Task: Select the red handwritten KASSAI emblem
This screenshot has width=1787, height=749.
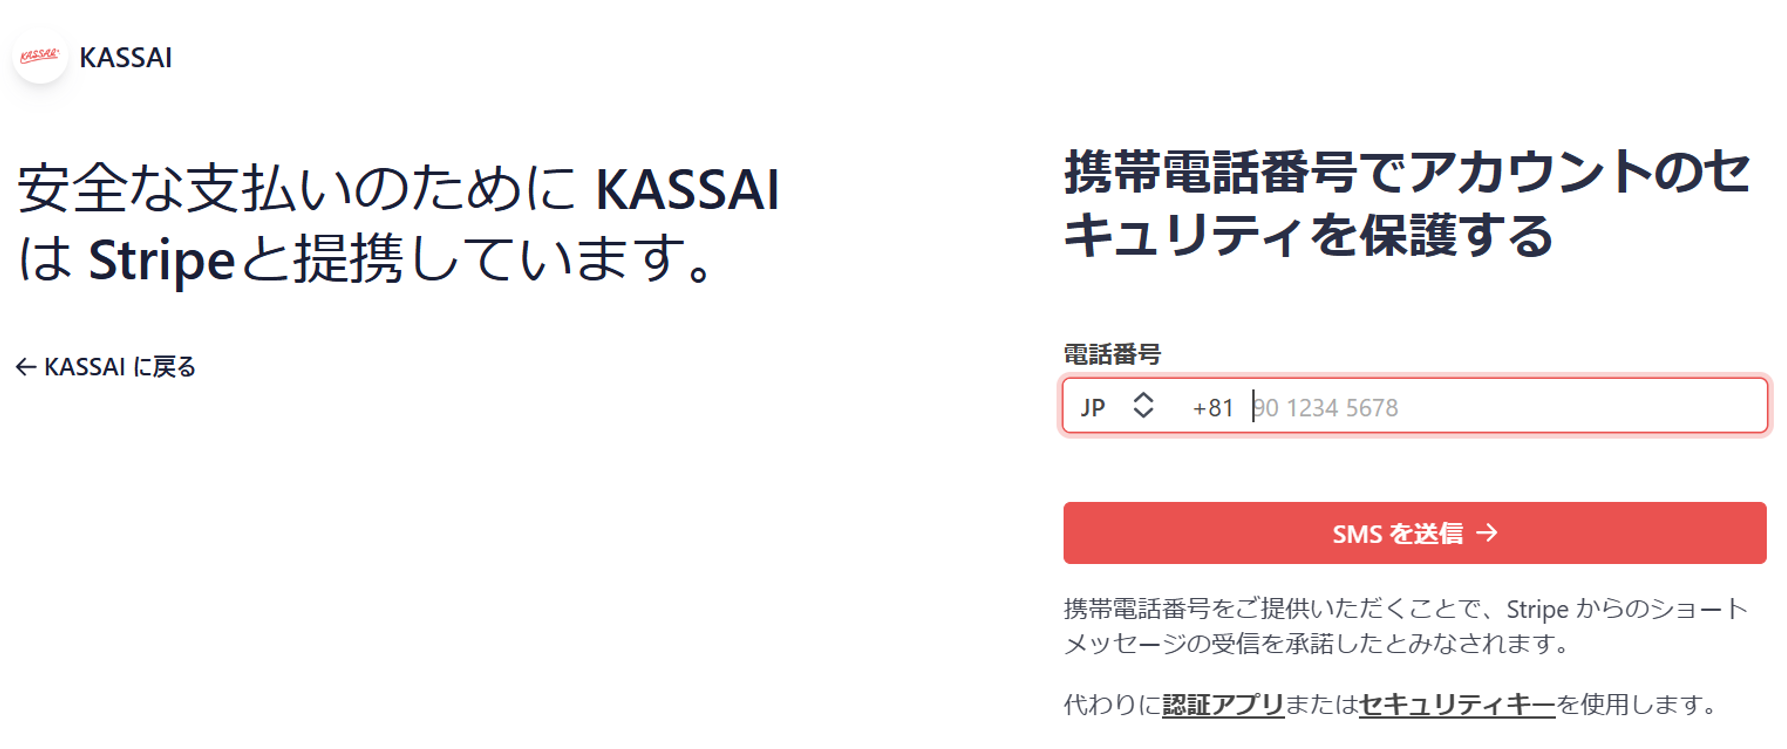Action: 41,55
